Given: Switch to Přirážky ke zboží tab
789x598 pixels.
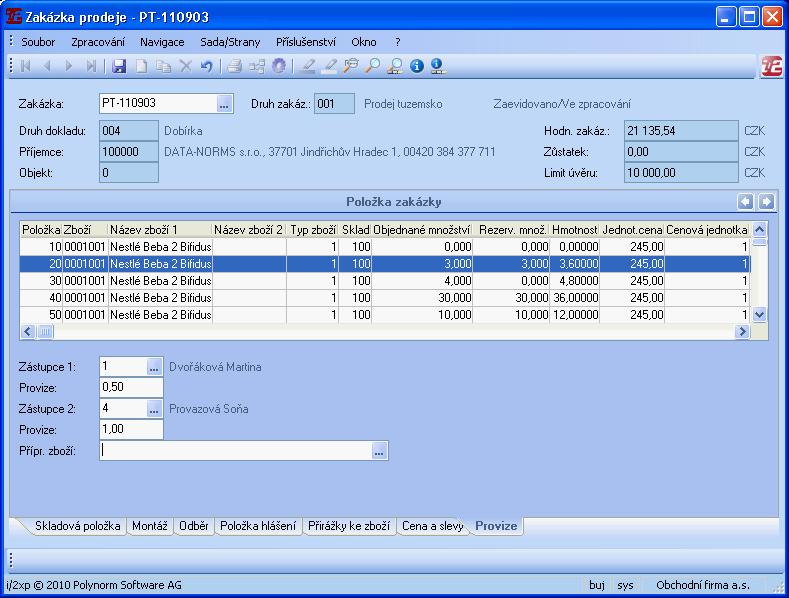Looking at the screenshot, I should pos(349,526).
